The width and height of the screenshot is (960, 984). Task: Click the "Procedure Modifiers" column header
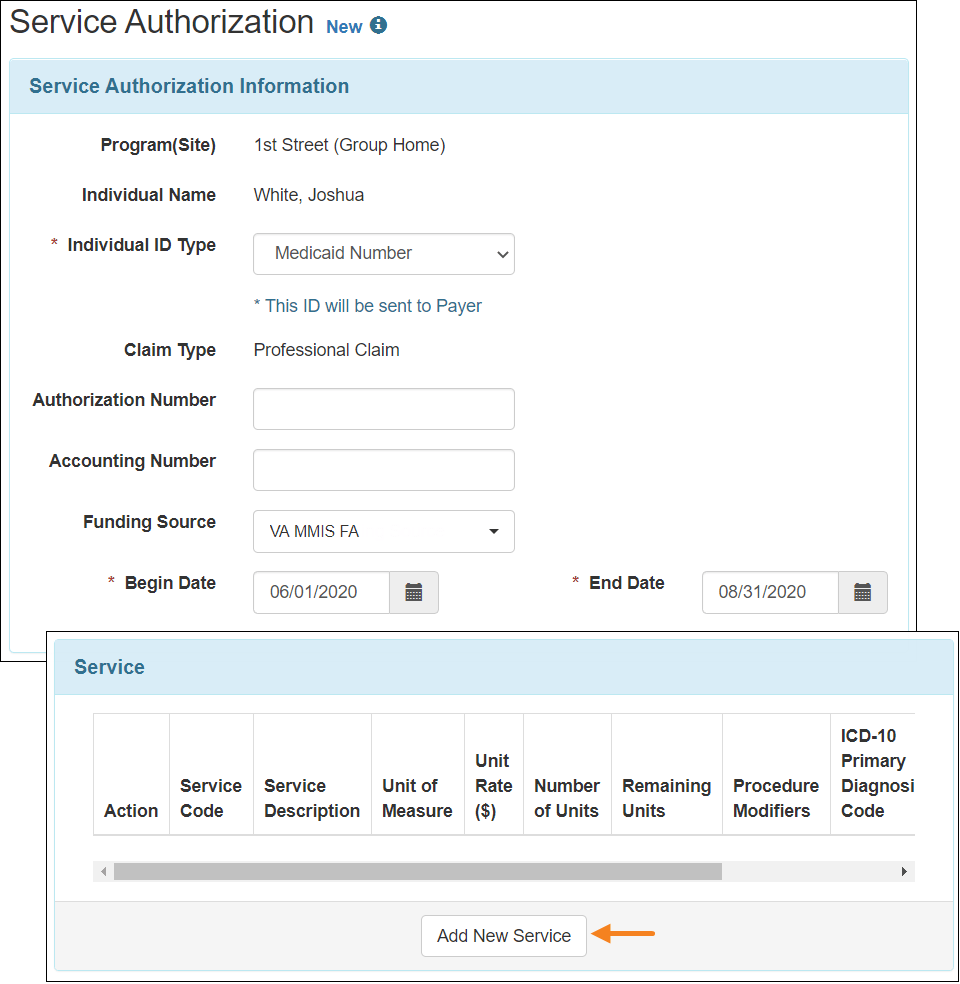click(x=776, y=798)
